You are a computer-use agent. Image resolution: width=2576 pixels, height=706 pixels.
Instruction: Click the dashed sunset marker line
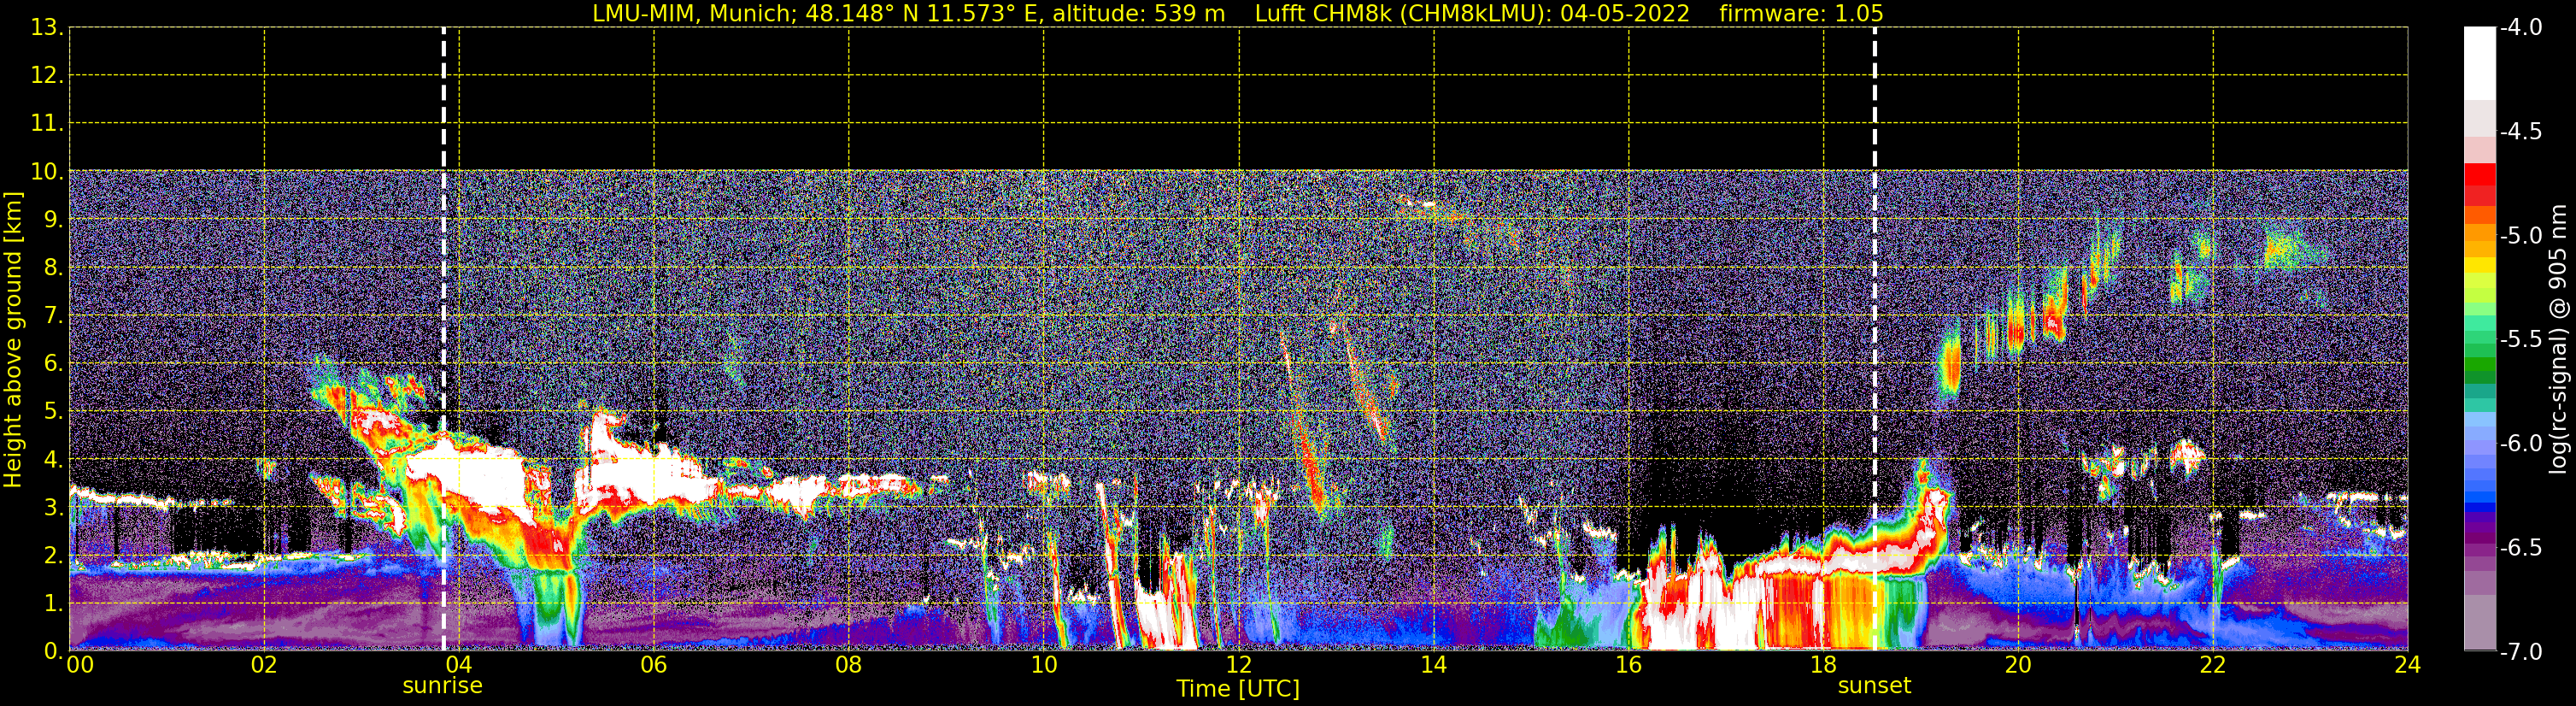click(x=1875, y=339)
